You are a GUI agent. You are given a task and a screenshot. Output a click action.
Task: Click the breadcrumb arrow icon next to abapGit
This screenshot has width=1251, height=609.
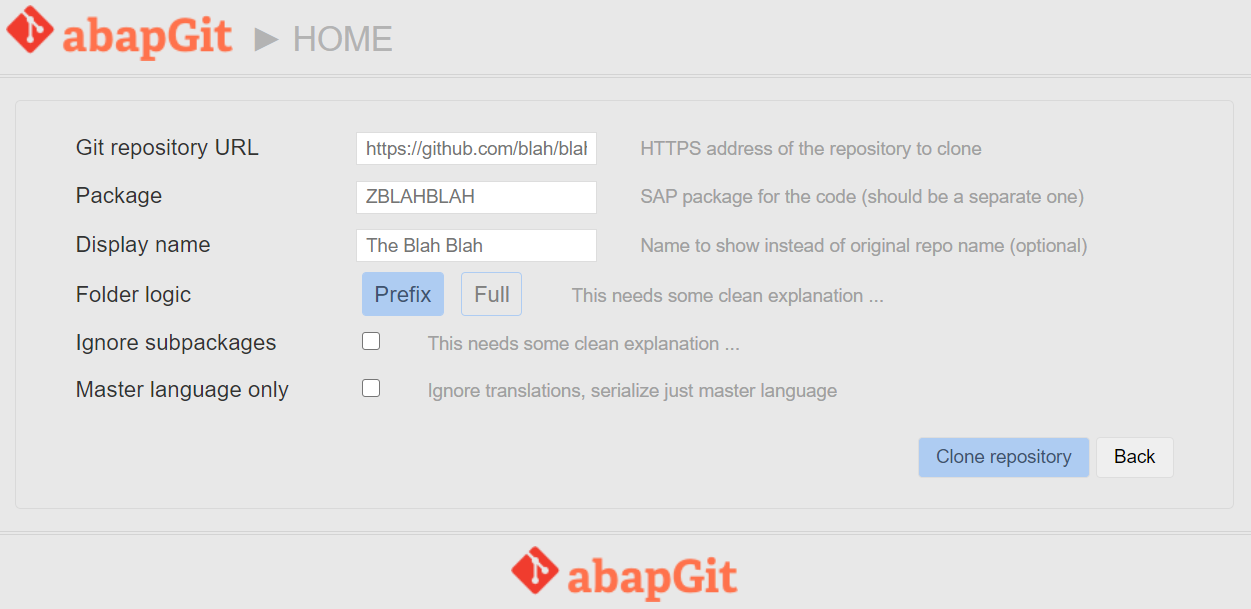265,39
